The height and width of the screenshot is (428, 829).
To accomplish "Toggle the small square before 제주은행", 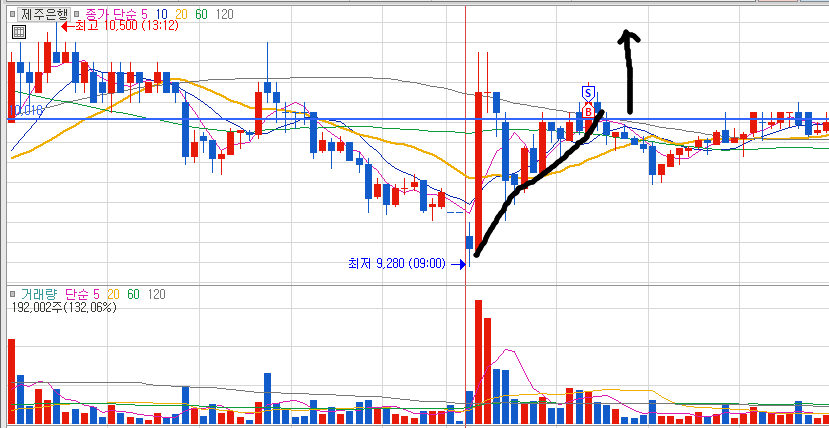I will 13,14.
